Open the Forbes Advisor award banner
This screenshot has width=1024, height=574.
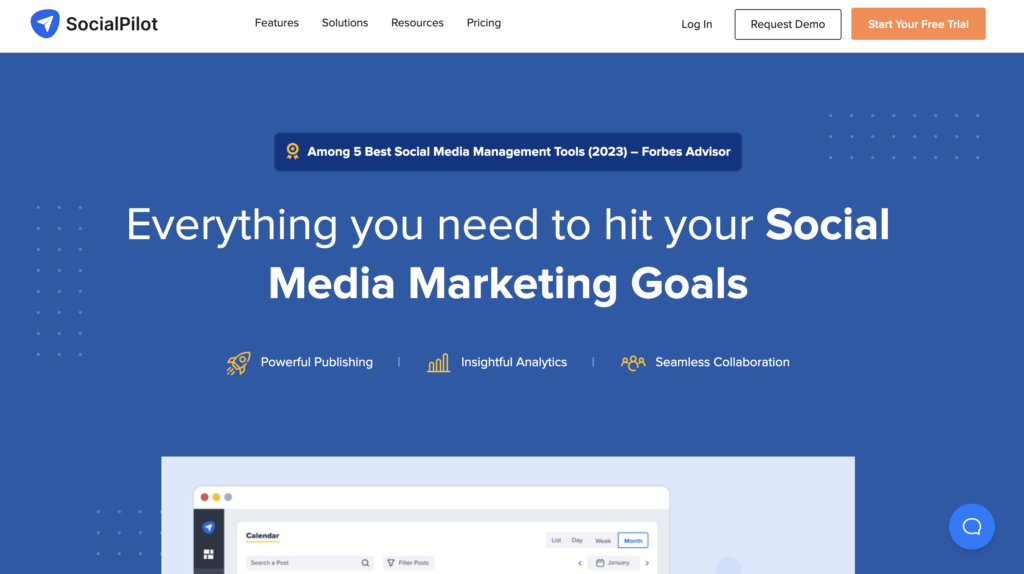click(508, 151)
